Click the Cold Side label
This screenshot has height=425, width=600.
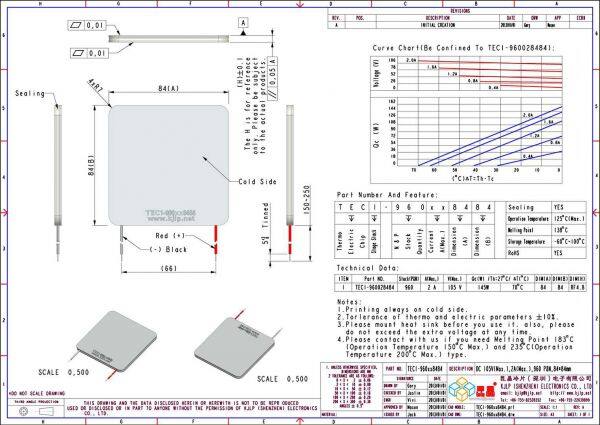259,181
